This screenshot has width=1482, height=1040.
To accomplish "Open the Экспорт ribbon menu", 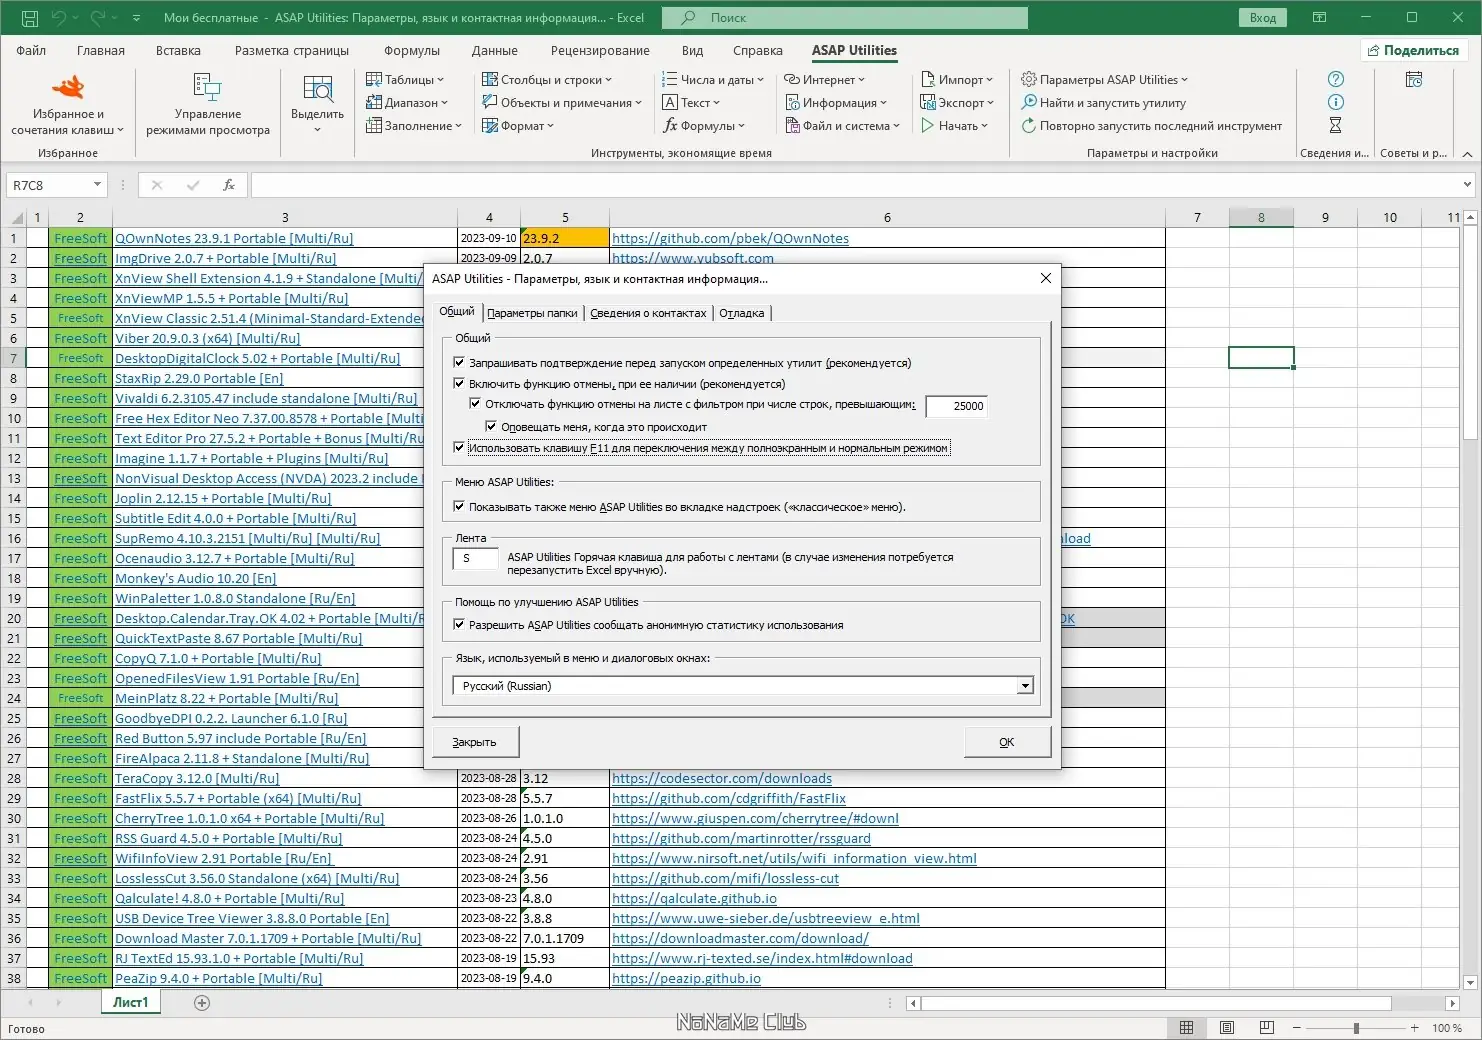I will coord(957,103).
